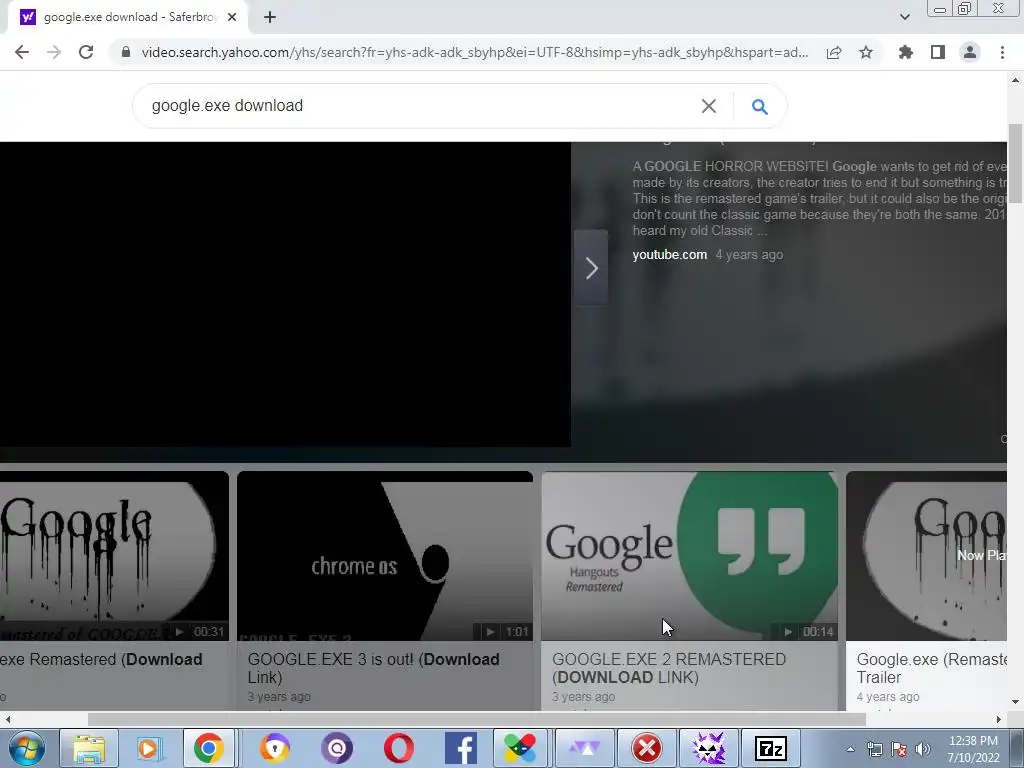Click the forward navigation arrow
Image resolution: width=1024 pixels, height=768 pixels.
tap(54, 52)
